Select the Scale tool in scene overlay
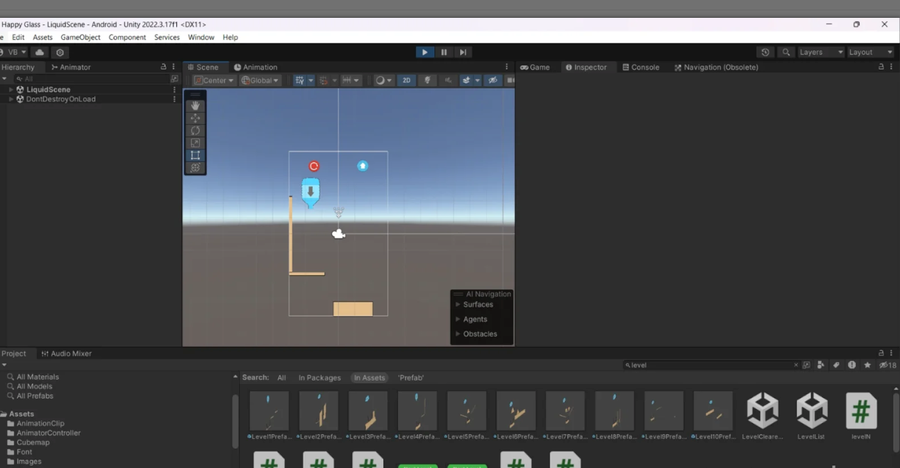The height and width of the screenshot is (468, 900). (195, 143)
